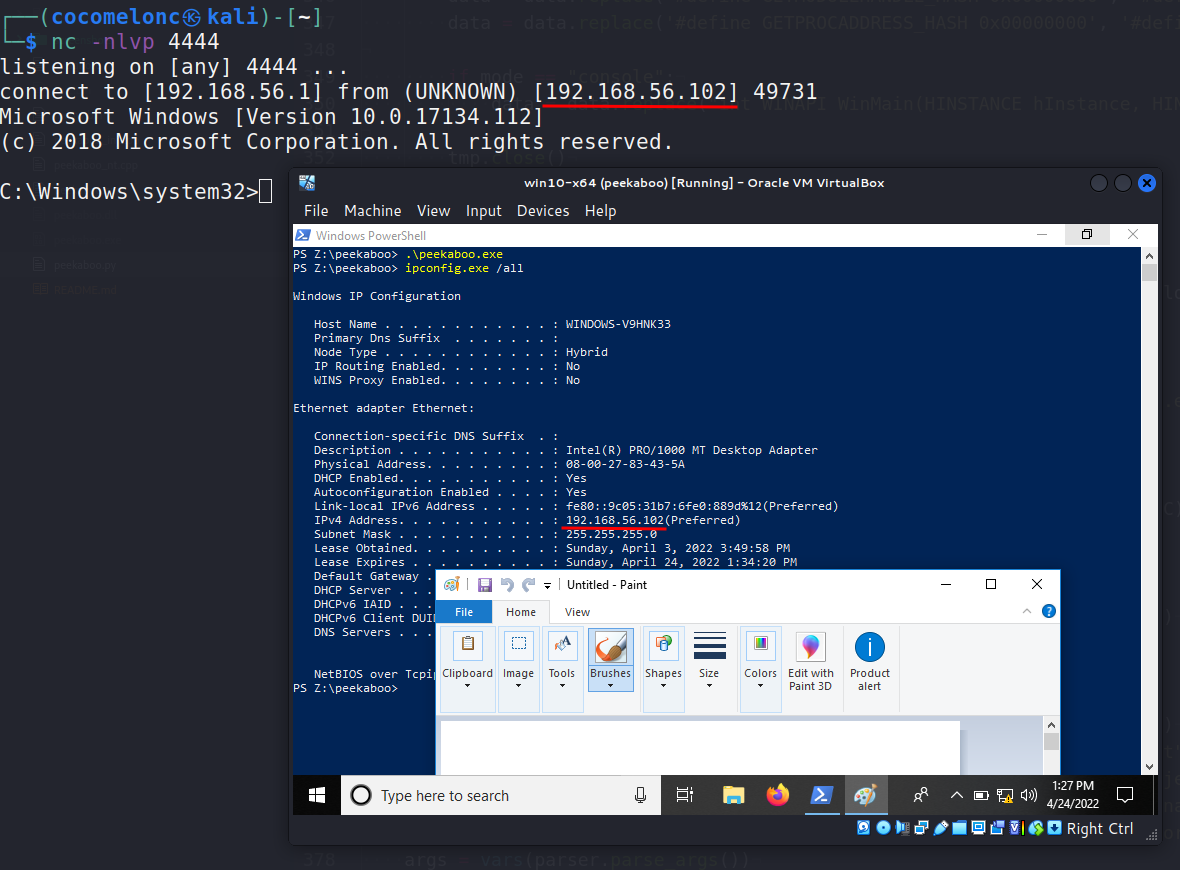Open Edit with Paint 3D

pos(810,662)
